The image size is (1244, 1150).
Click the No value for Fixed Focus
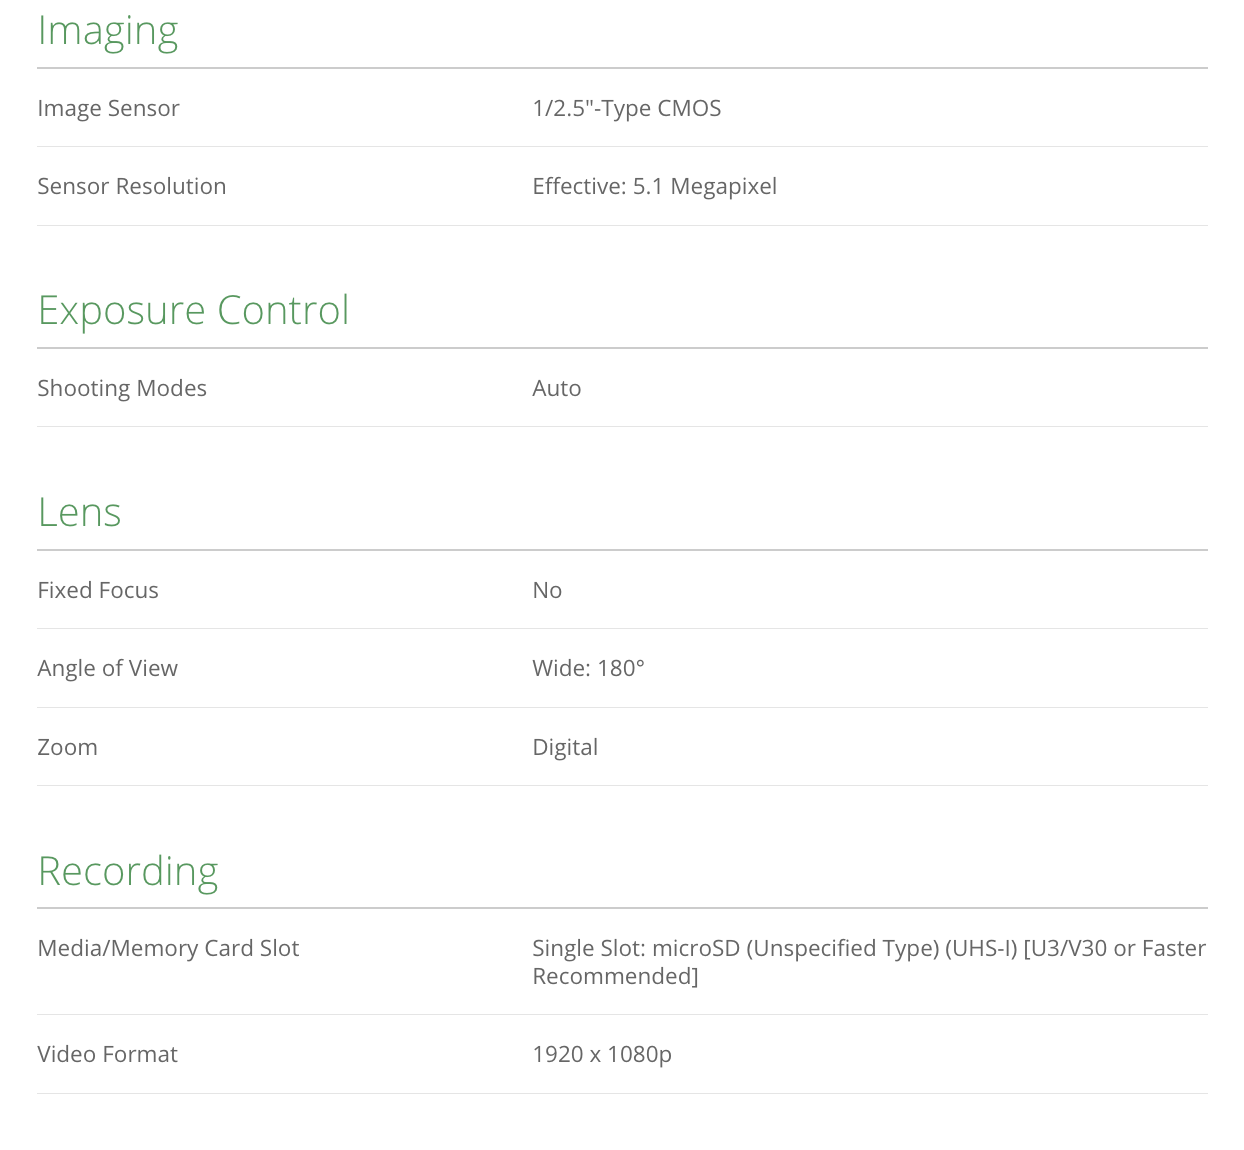coord(547,590)
